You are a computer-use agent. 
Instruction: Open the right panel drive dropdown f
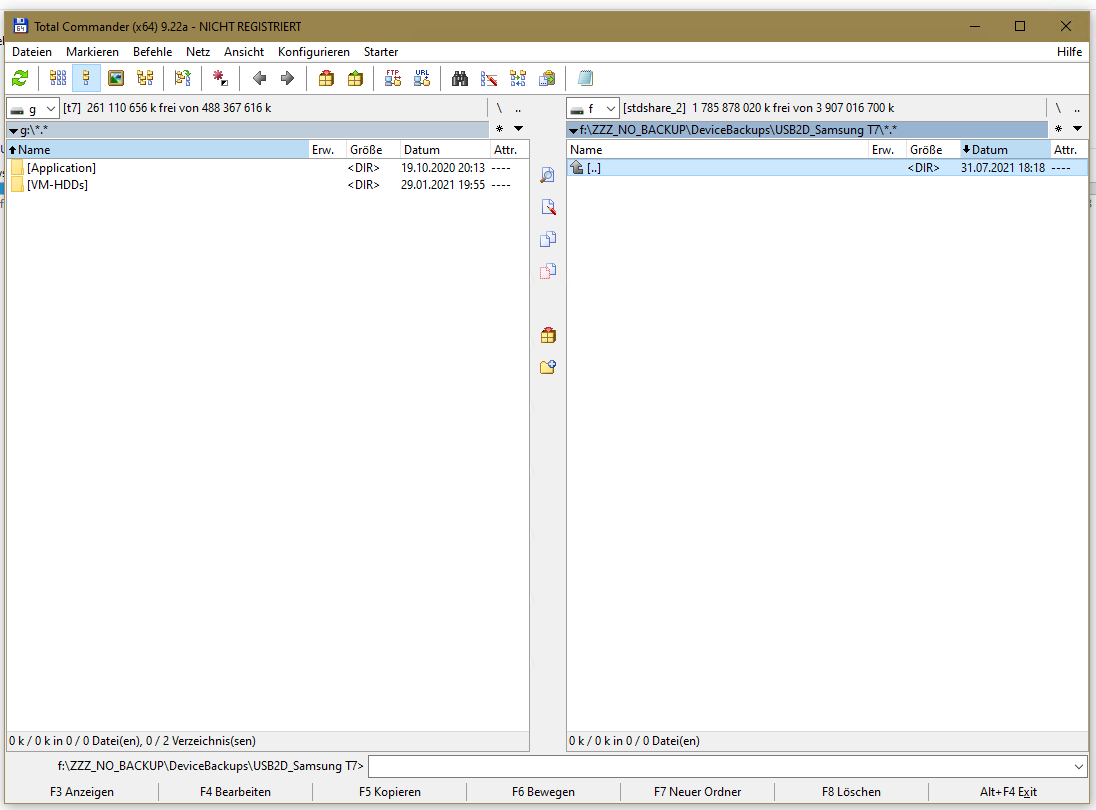(x=593, y=108)
